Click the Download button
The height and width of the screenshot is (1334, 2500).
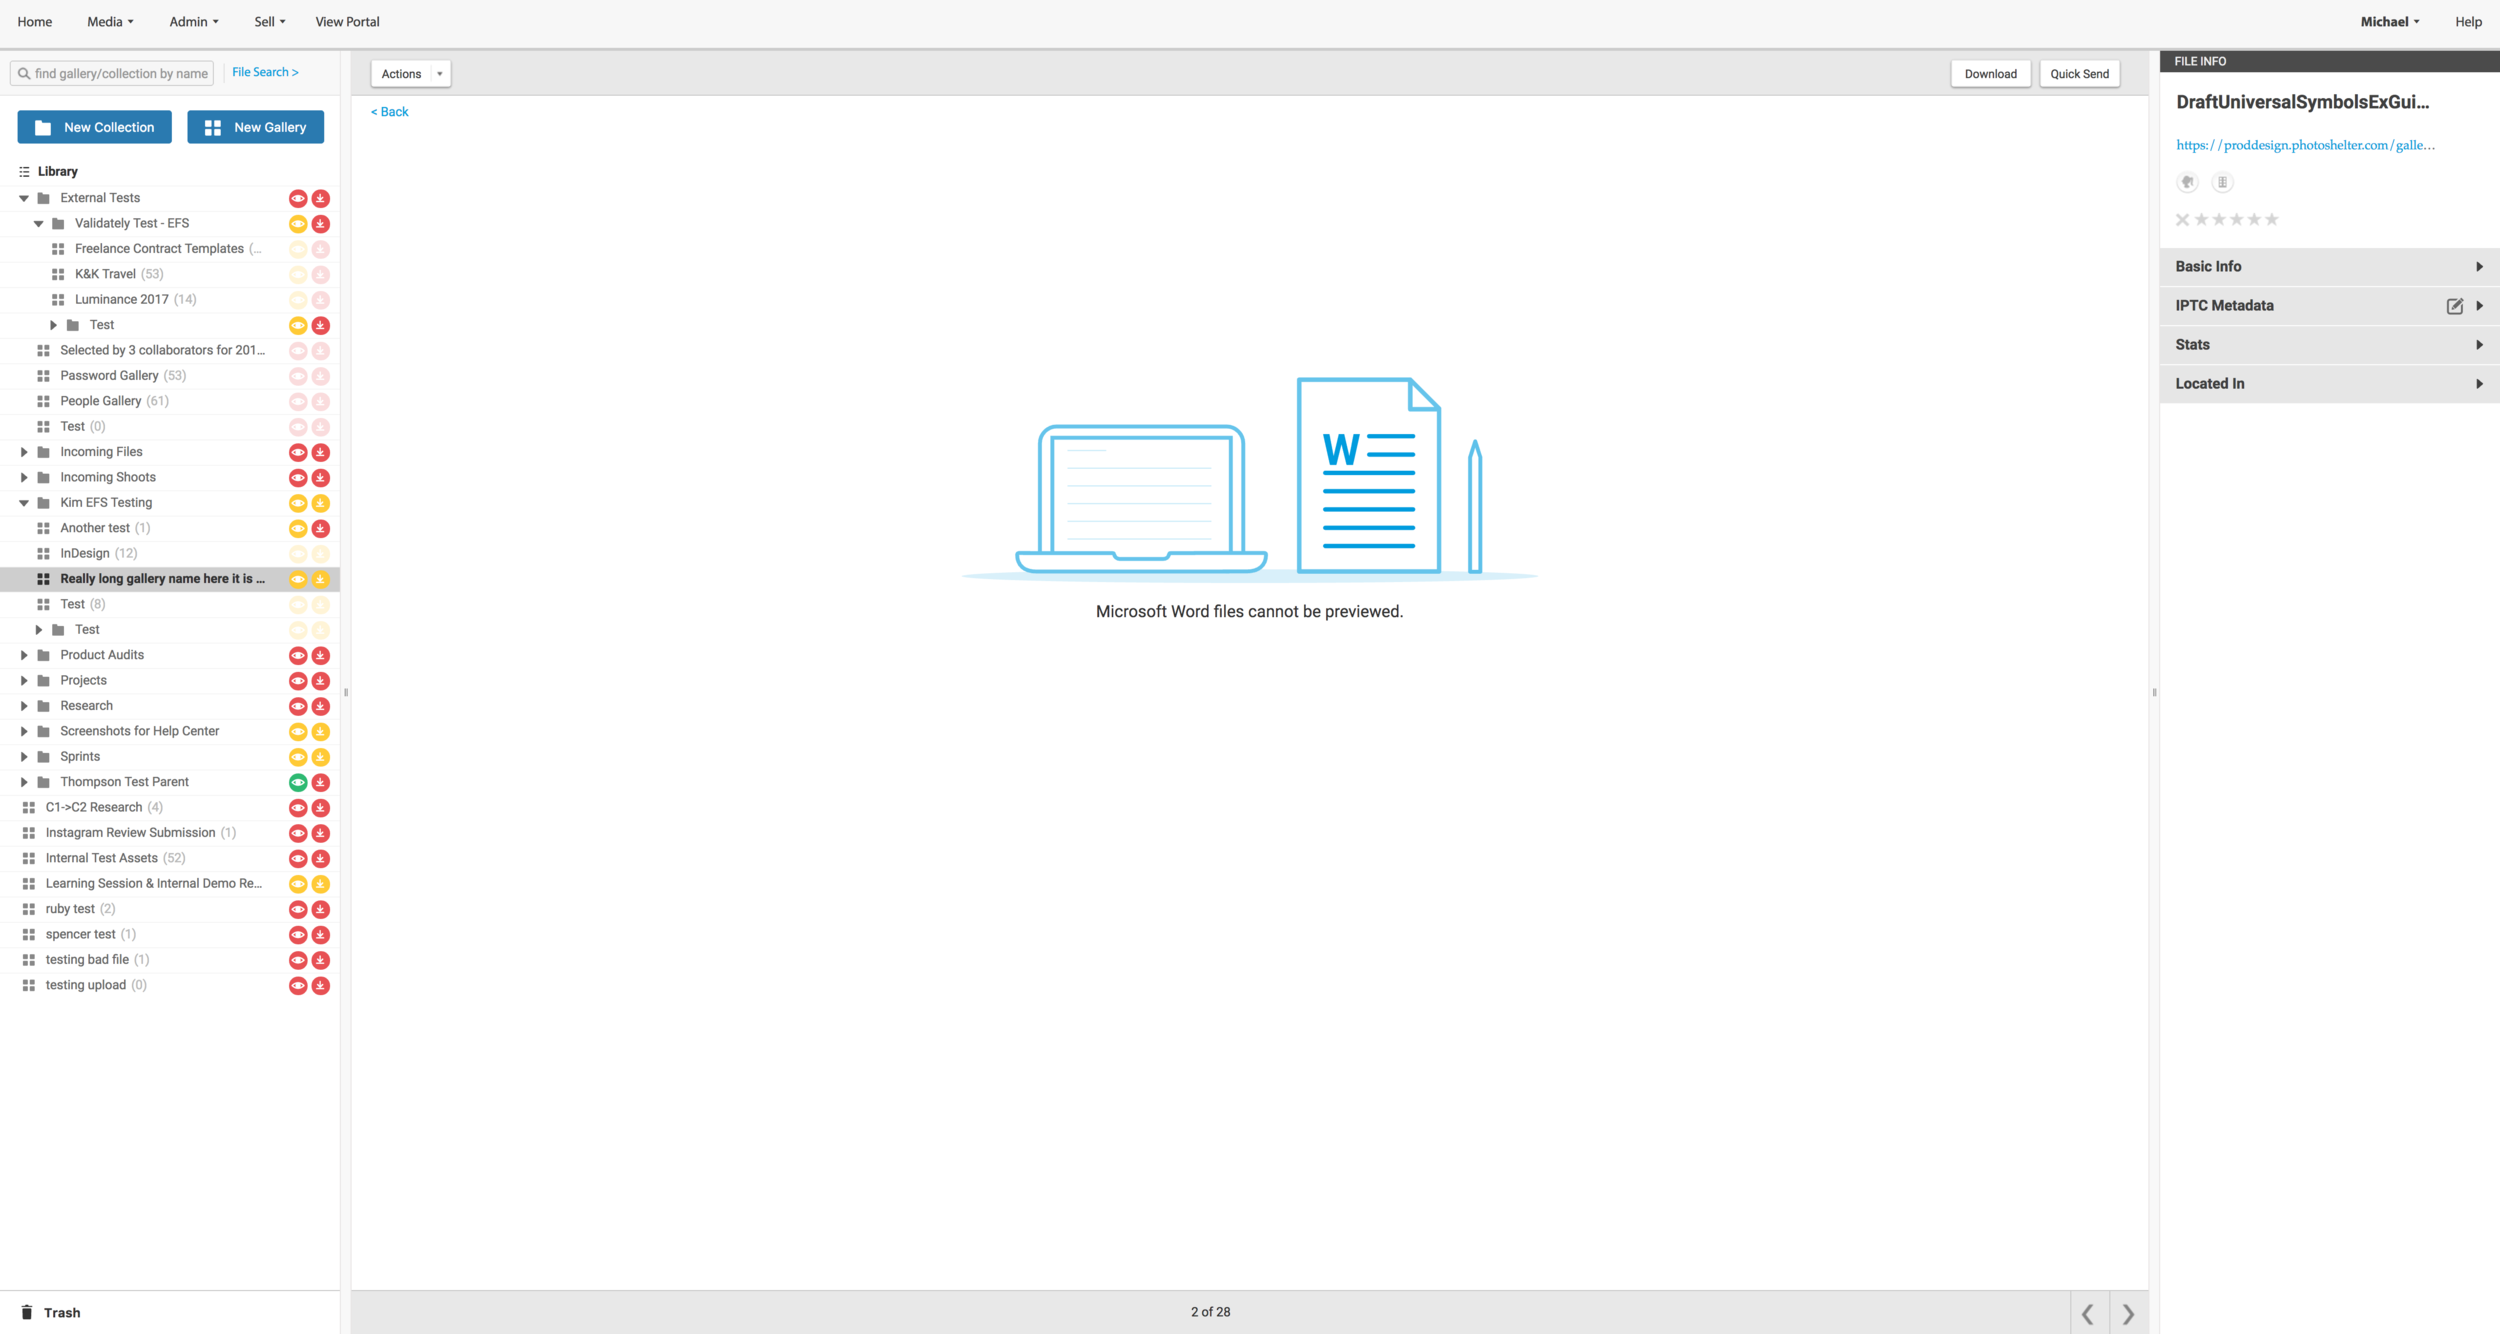click(1990, 74)
